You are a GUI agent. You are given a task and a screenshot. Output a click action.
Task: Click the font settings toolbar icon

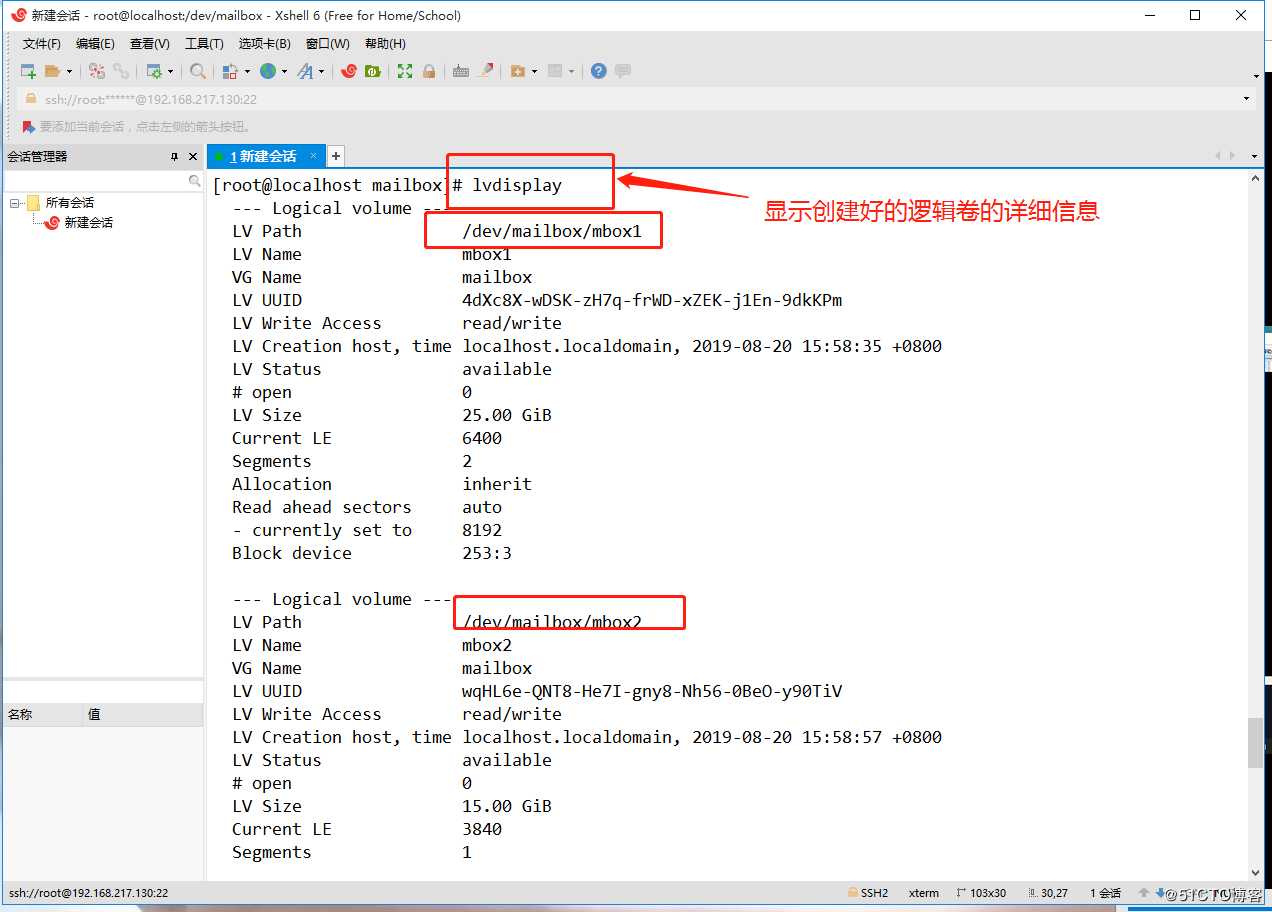point(304,71)
